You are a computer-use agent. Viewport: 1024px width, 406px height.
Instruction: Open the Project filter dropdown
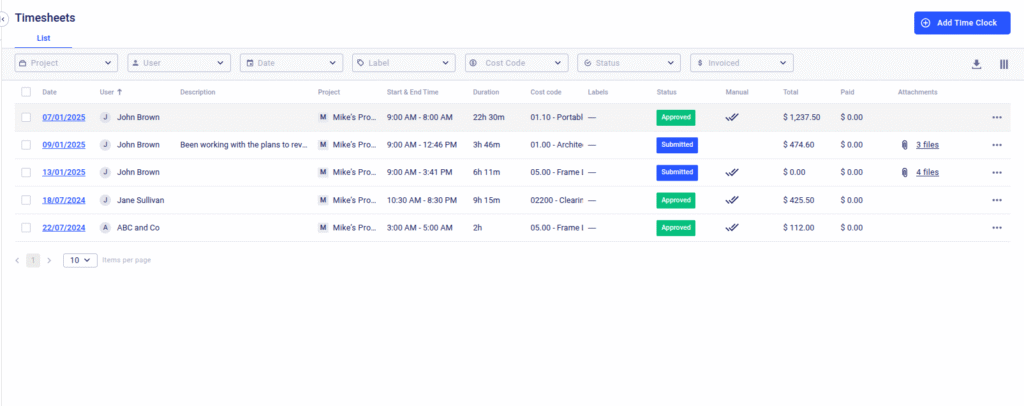tap(66, 63)
